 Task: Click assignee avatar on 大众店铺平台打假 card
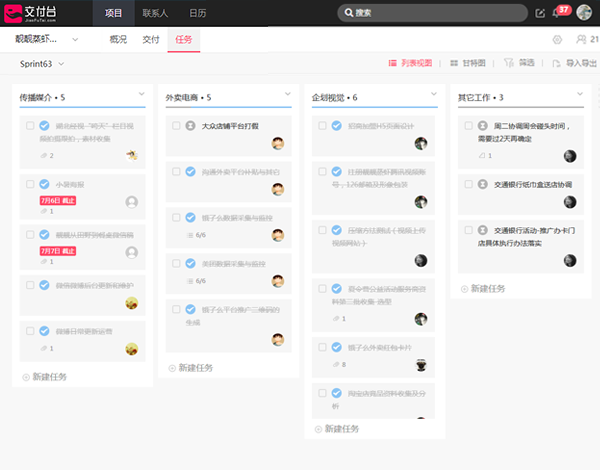(278, 144)
